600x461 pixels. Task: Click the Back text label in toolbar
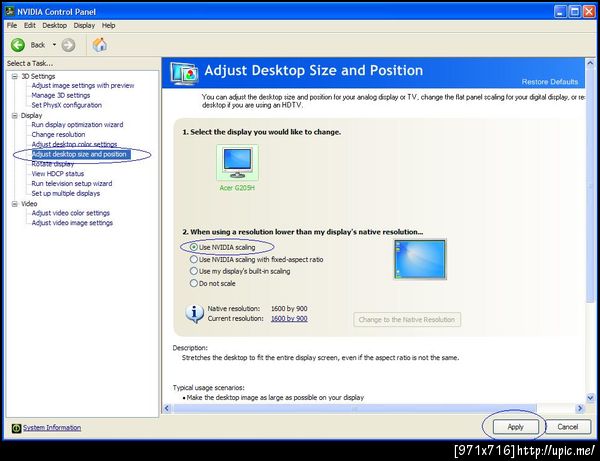tap(38, 45)
